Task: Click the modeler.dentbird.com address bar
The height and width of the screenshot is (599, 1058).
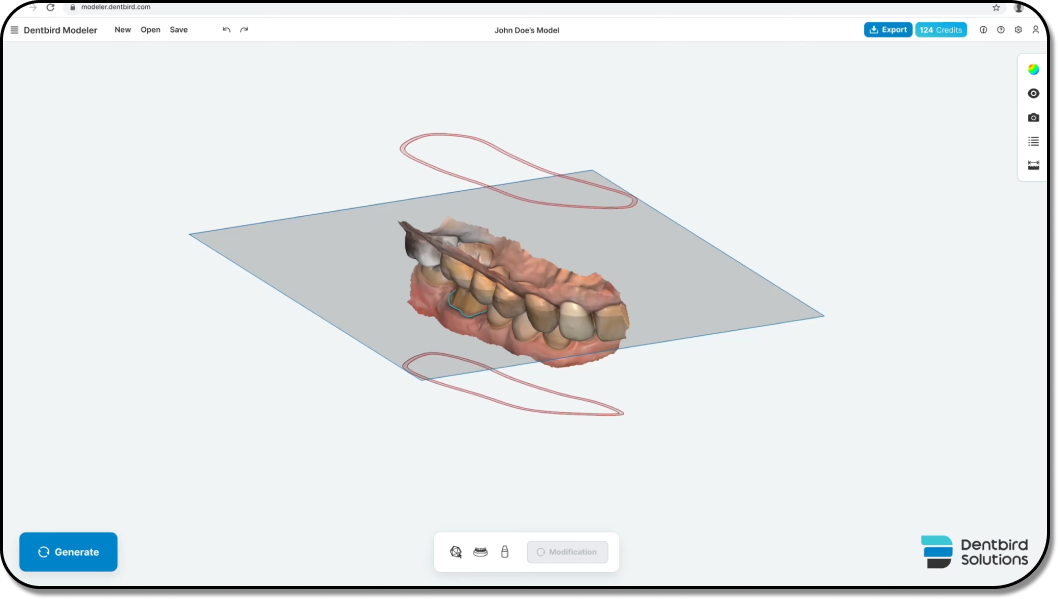Action: point(115,7)
